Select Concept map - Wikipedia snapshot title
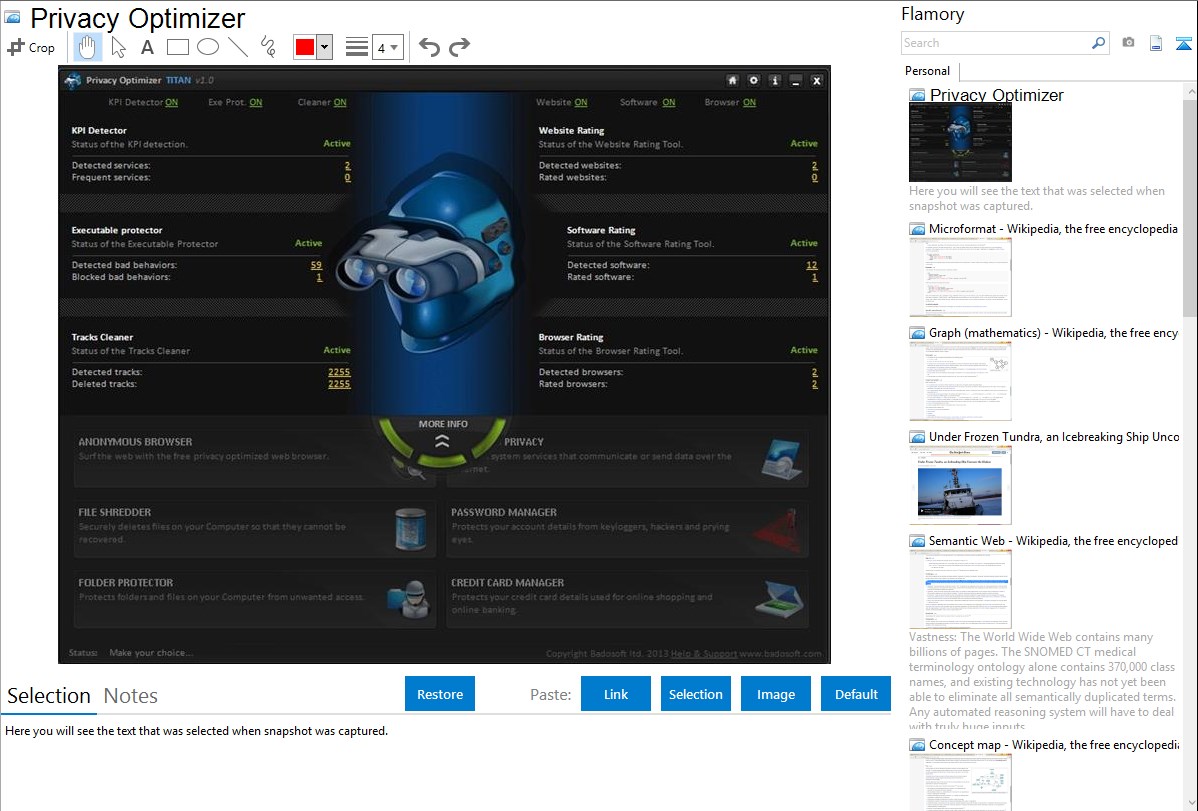Screen dimensions: 1198x811 point(1054,745)
